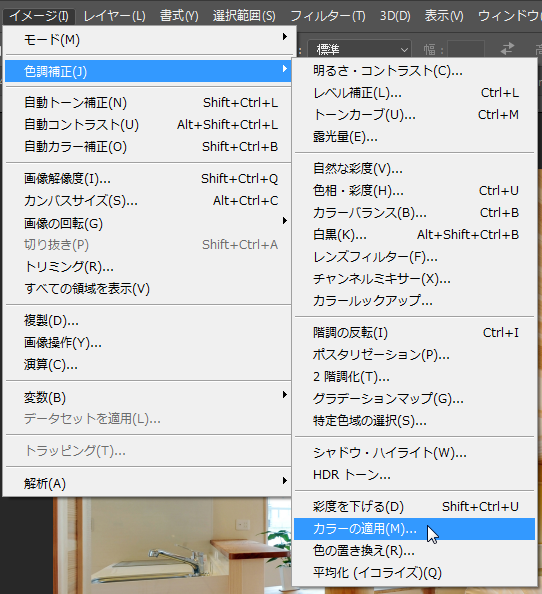Choose シャドウ・ハイライト(W)... adjustment

tap(414, 452)
